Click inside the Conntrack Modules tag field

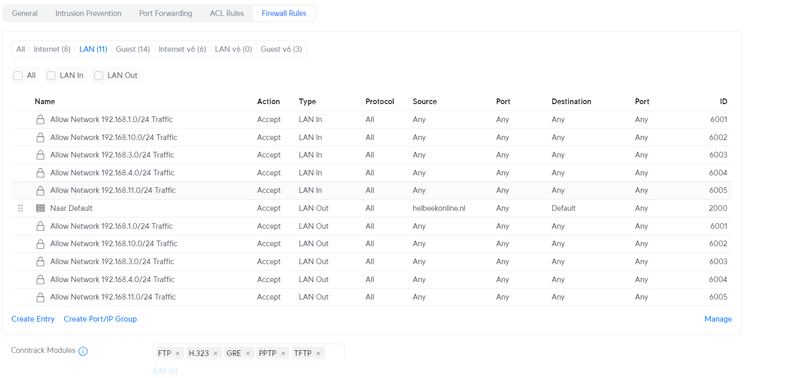point(248,353)
